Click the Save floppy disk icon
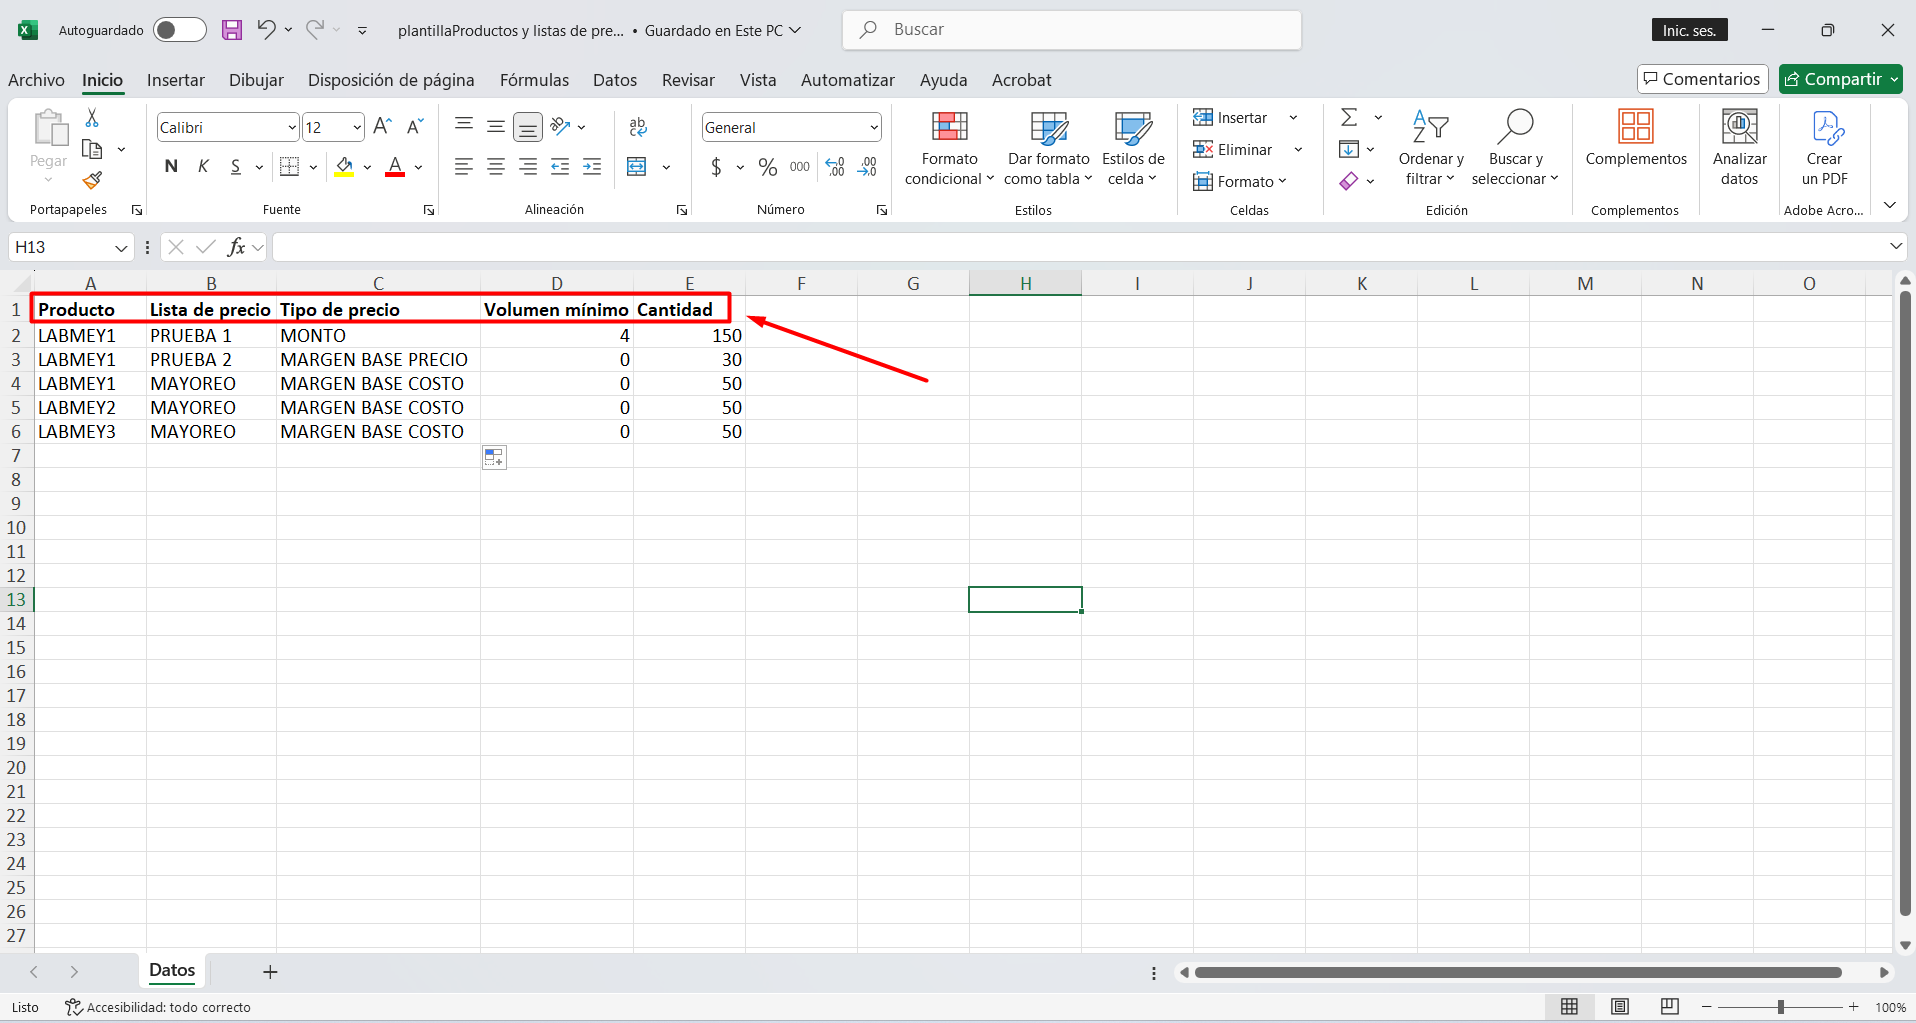 (232, 30)
